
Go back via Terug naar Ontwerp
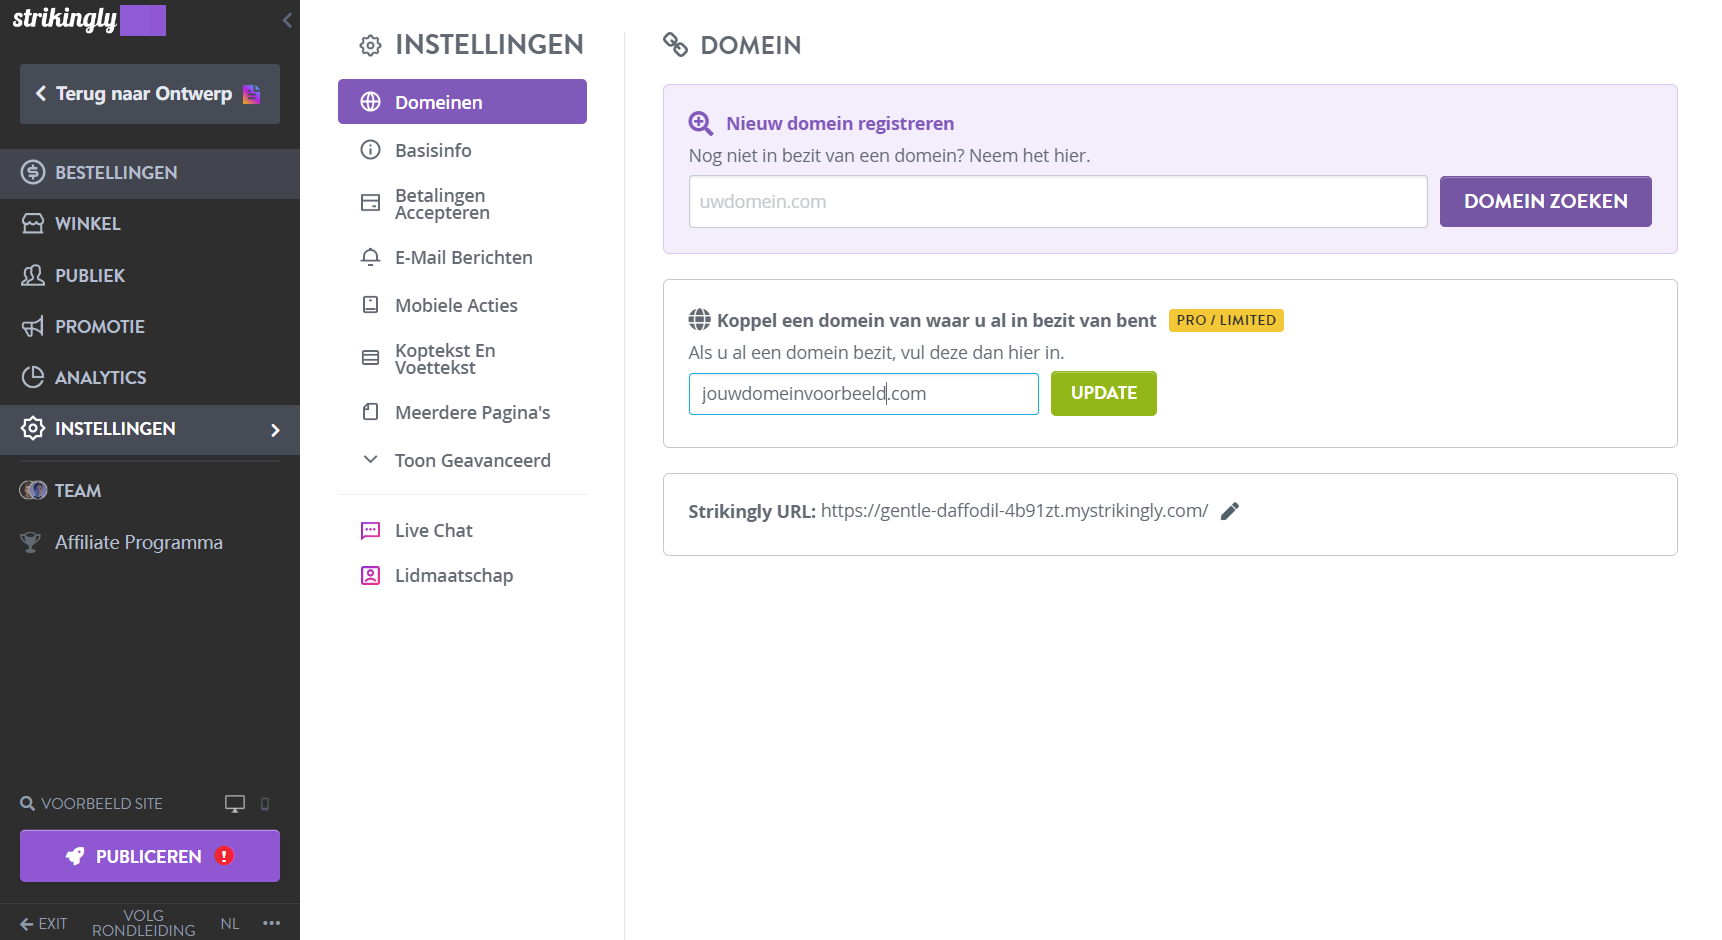point(150,94)
